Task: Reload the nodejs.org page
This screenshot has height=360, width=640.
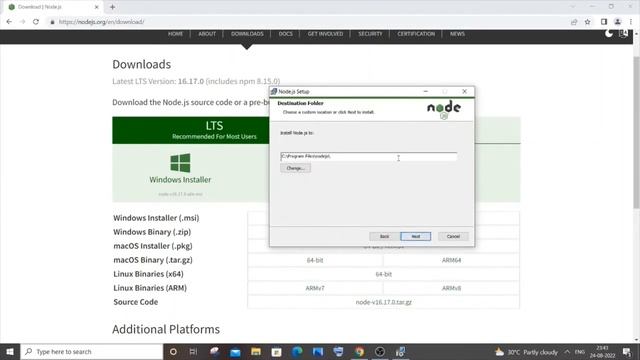Action: coord(36,22)
